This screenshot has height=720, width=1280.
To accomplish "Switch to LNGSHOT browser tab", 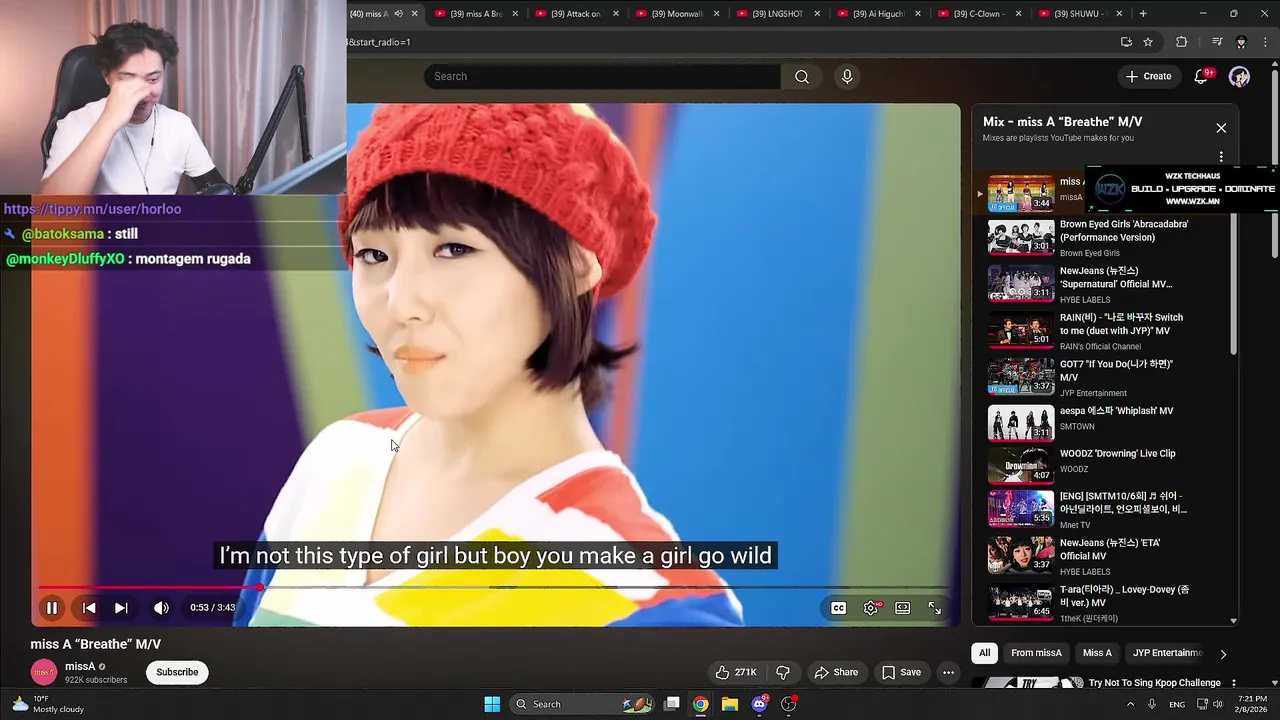I will tap(778, 14).
